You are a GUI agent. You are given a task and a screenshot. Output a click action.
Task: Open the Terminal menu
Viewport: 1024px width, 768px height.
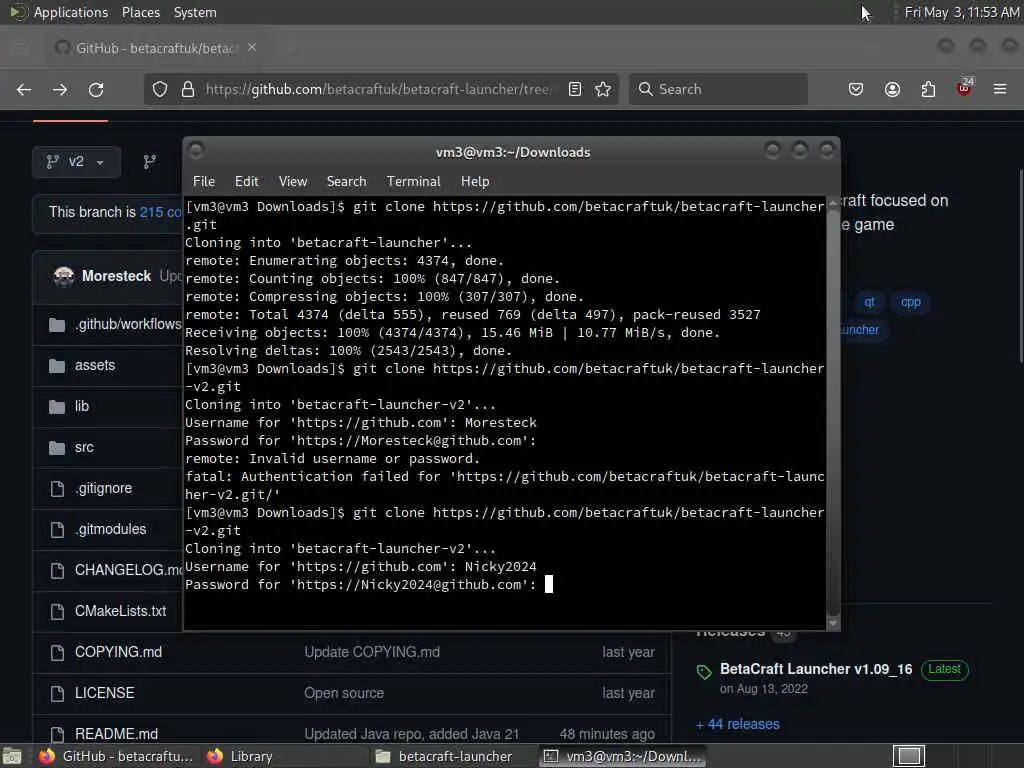pos(413,182)
